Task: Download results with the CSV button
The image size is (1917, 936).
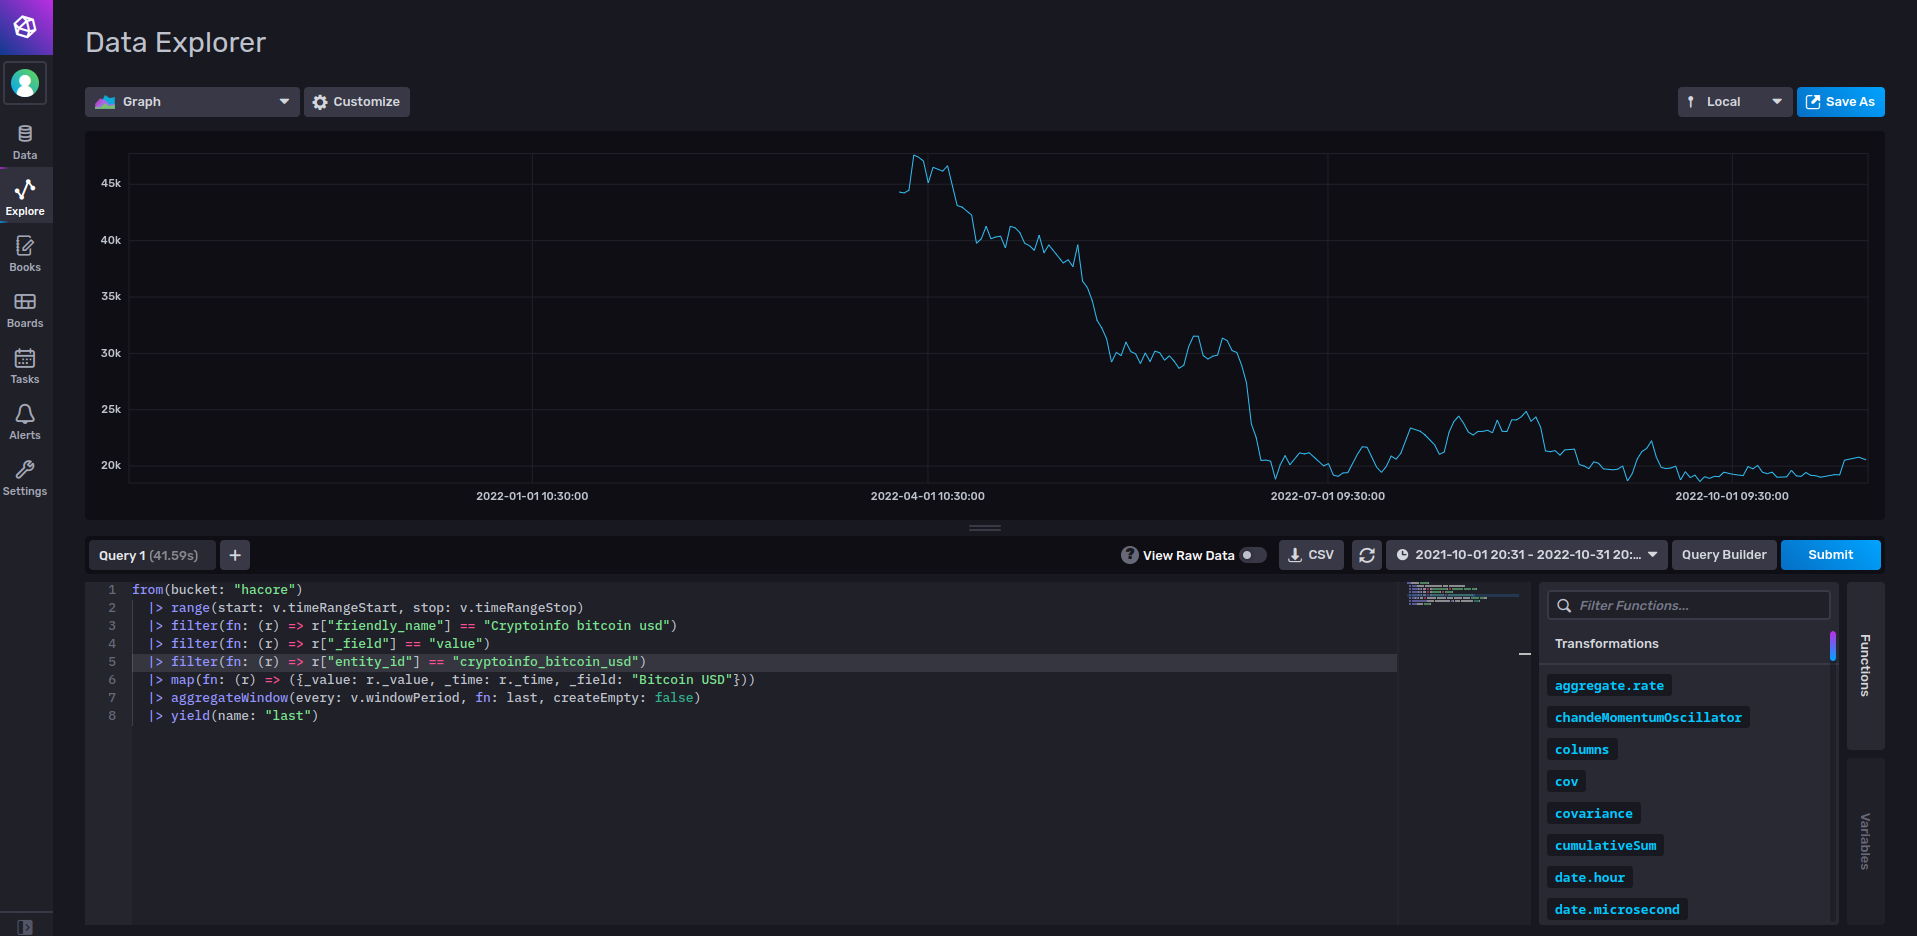Action: (x=1311, y=555)
